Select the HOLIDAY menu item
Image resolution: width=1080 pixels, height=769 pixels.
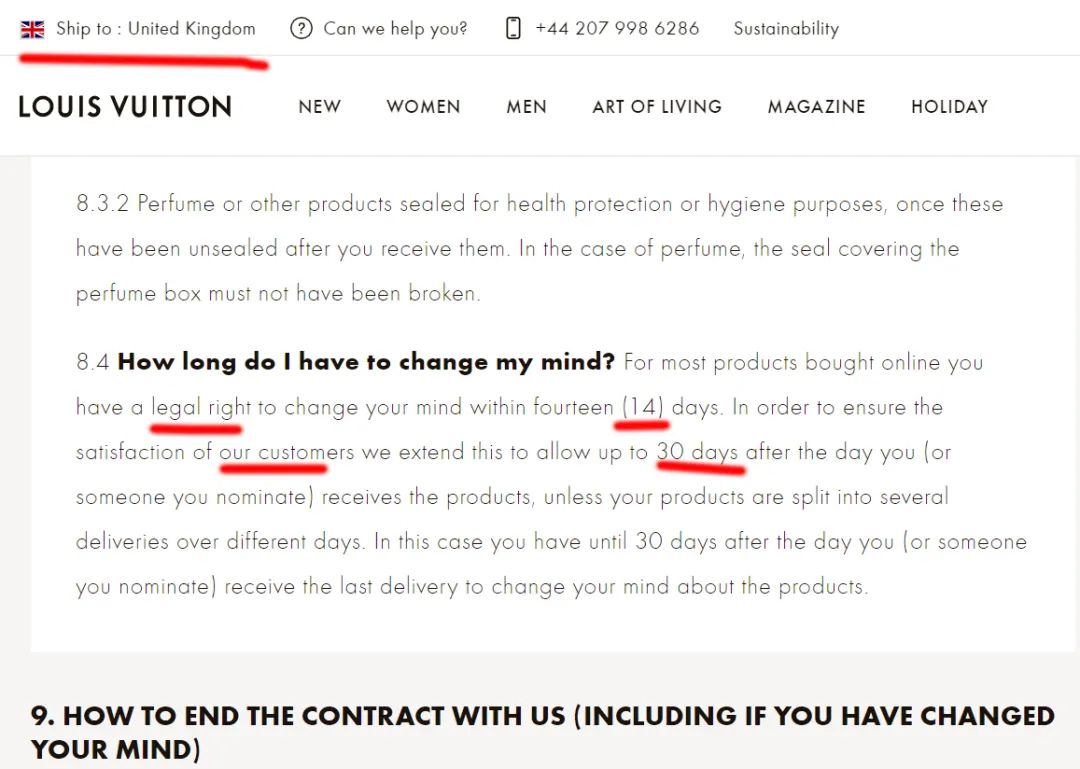pyautogui.click(x=949, y=107)
